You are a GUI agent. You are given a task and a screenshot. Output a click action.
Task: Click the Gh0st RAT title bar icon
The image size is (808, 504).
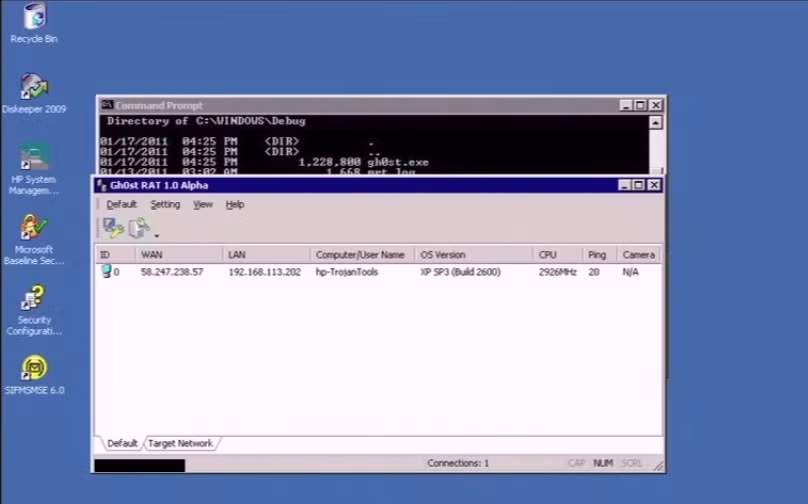(x=102, y=185)
